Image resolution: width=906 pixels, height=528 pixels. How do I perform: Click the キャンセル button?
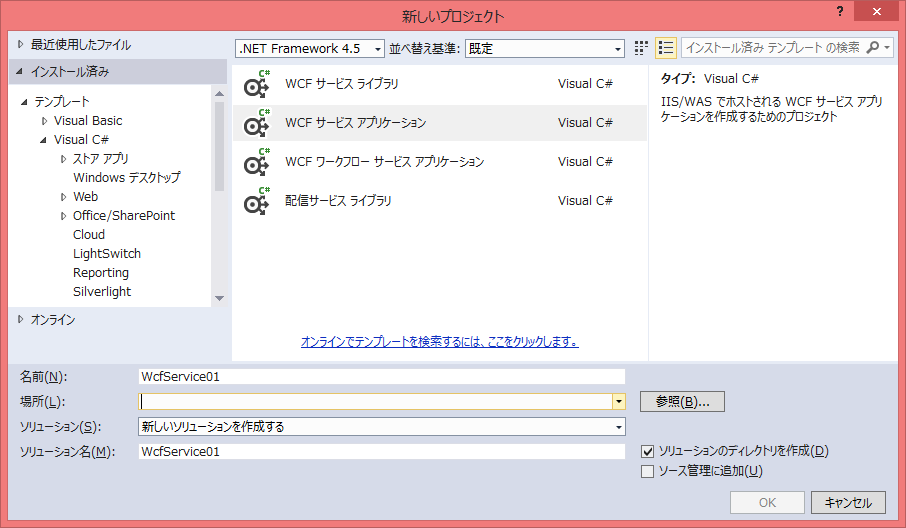(848, 503)
